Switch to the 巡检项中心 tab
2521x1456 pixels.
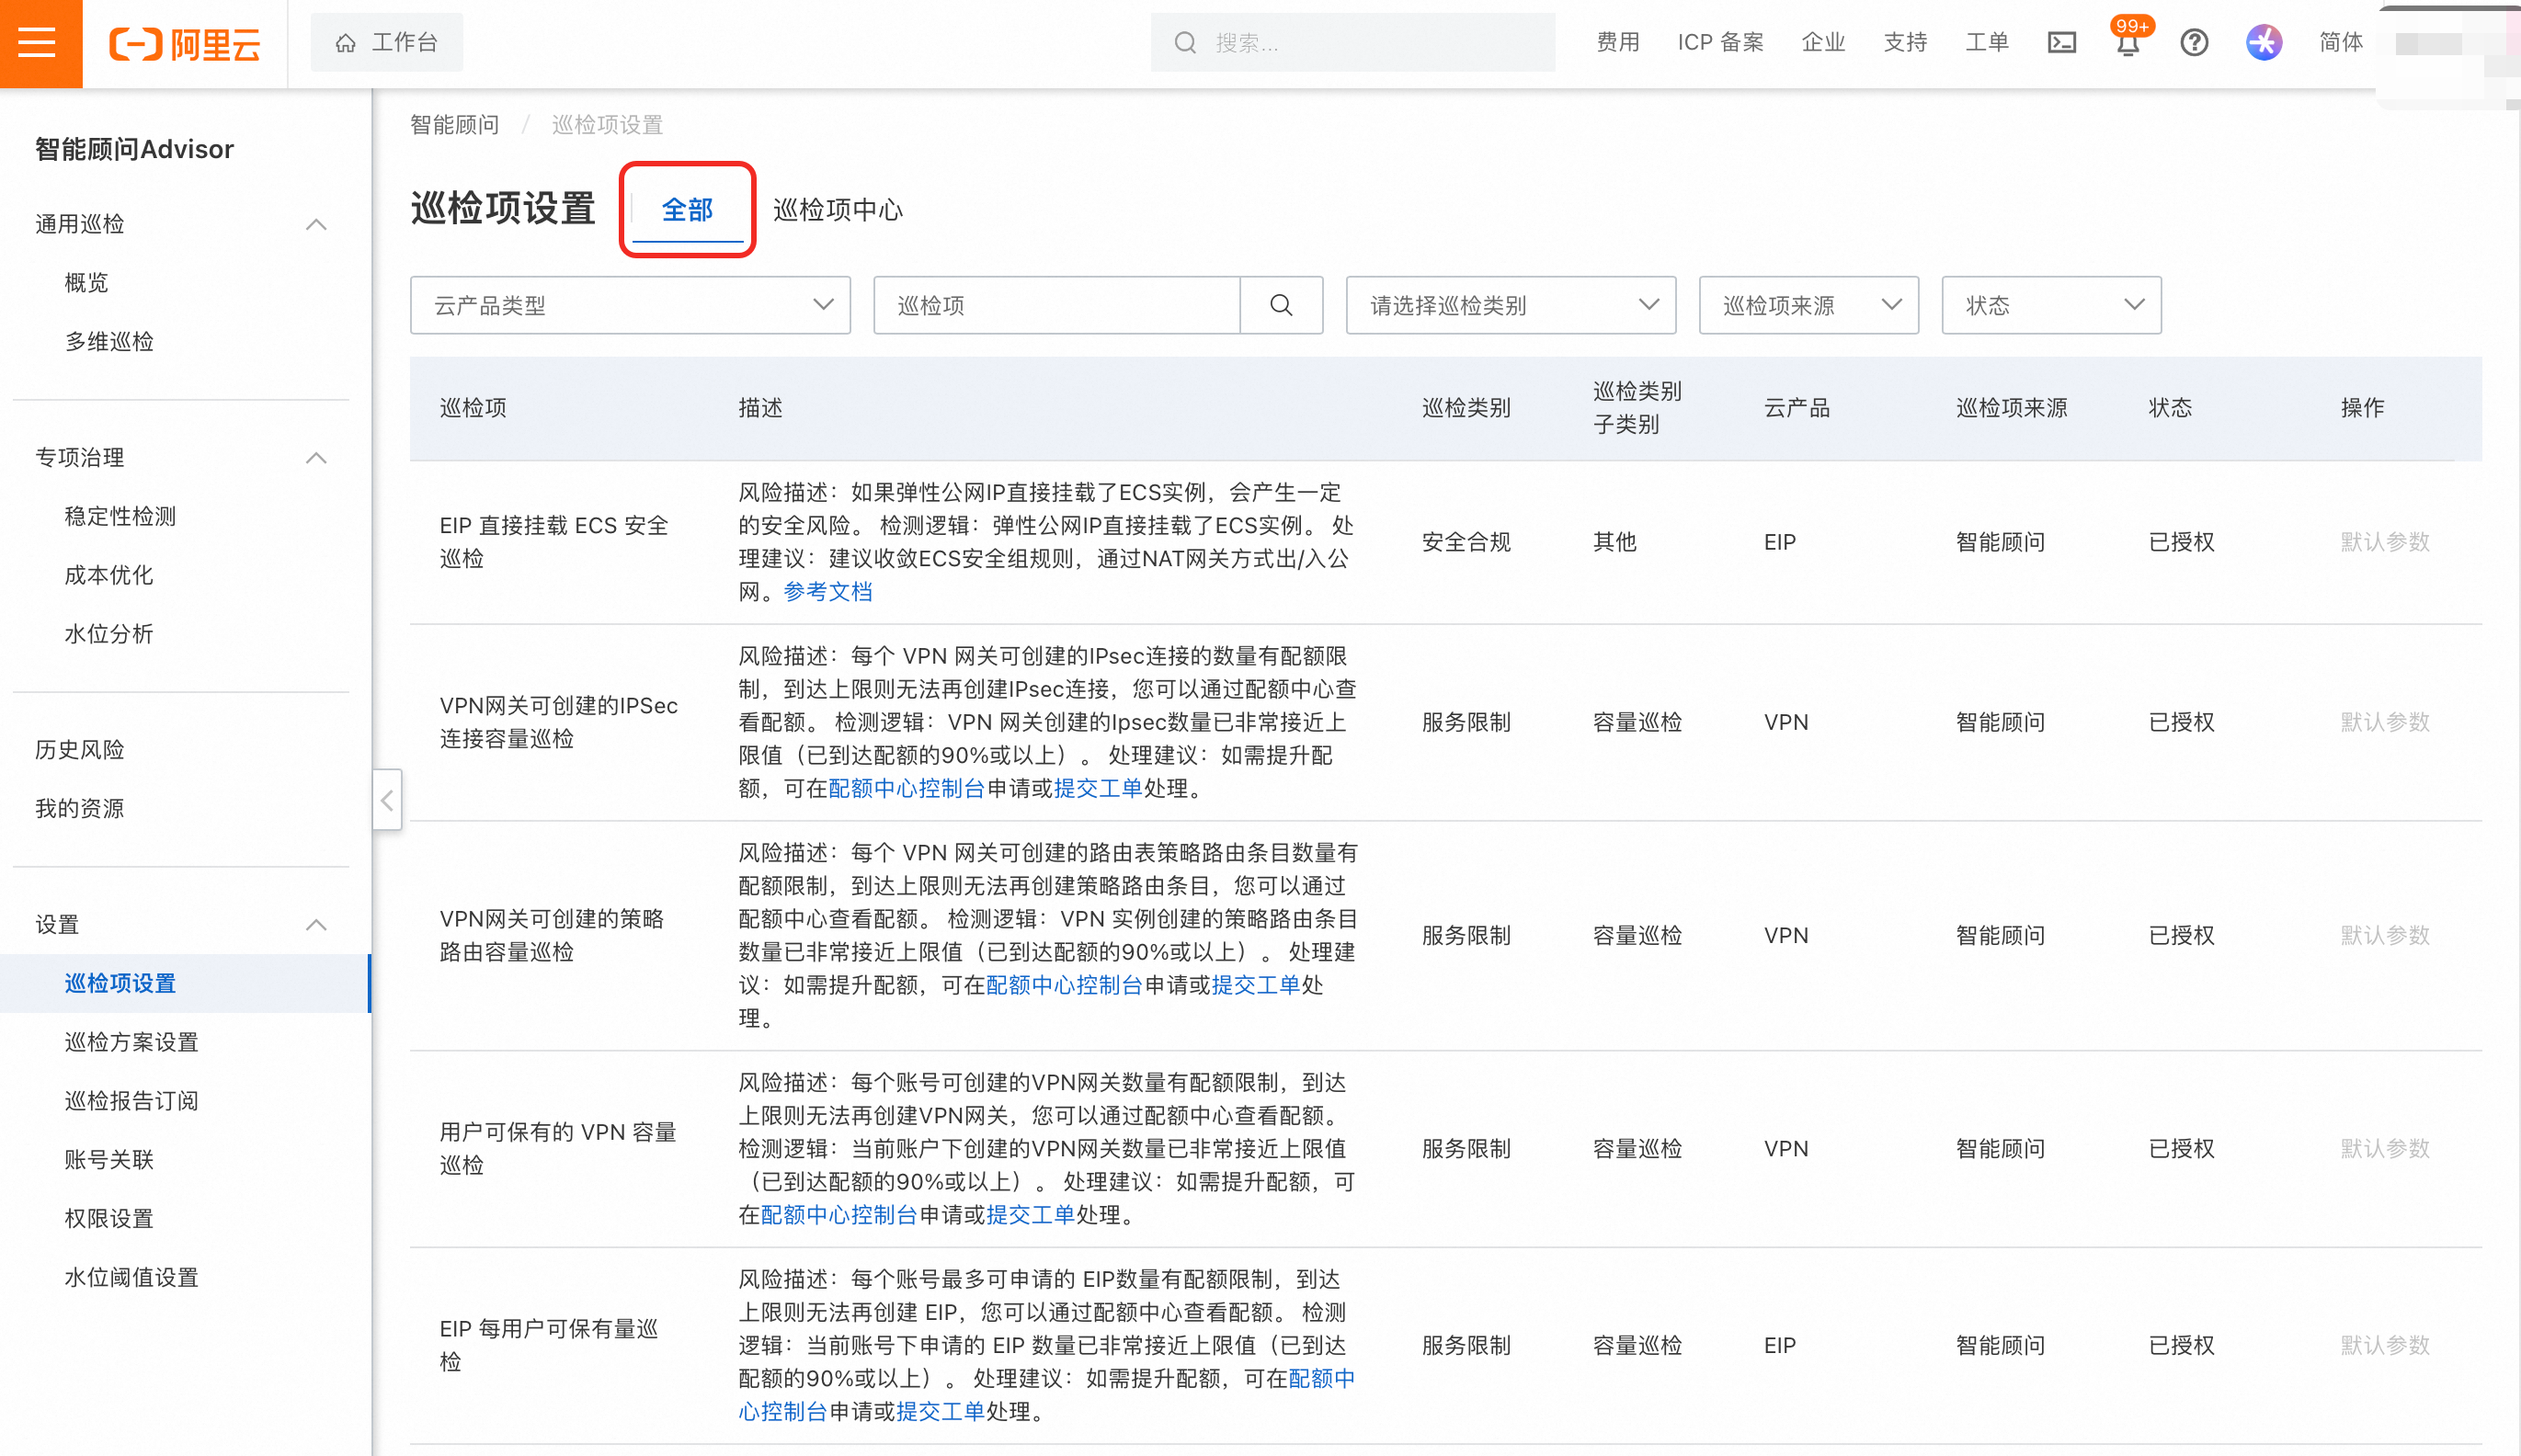tap(837, 210)
